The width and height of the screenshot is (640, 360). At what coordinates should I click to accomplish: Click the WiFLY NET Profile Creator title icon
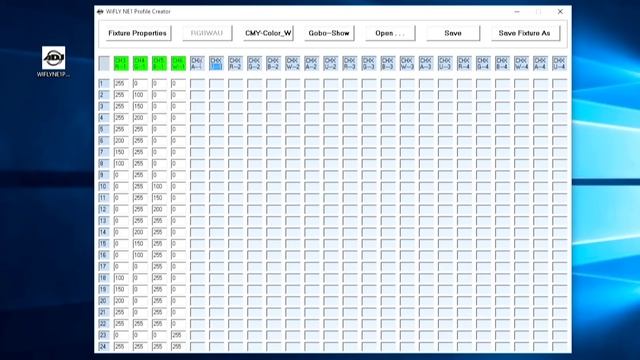pyautogui.click(x=100, y=12)
